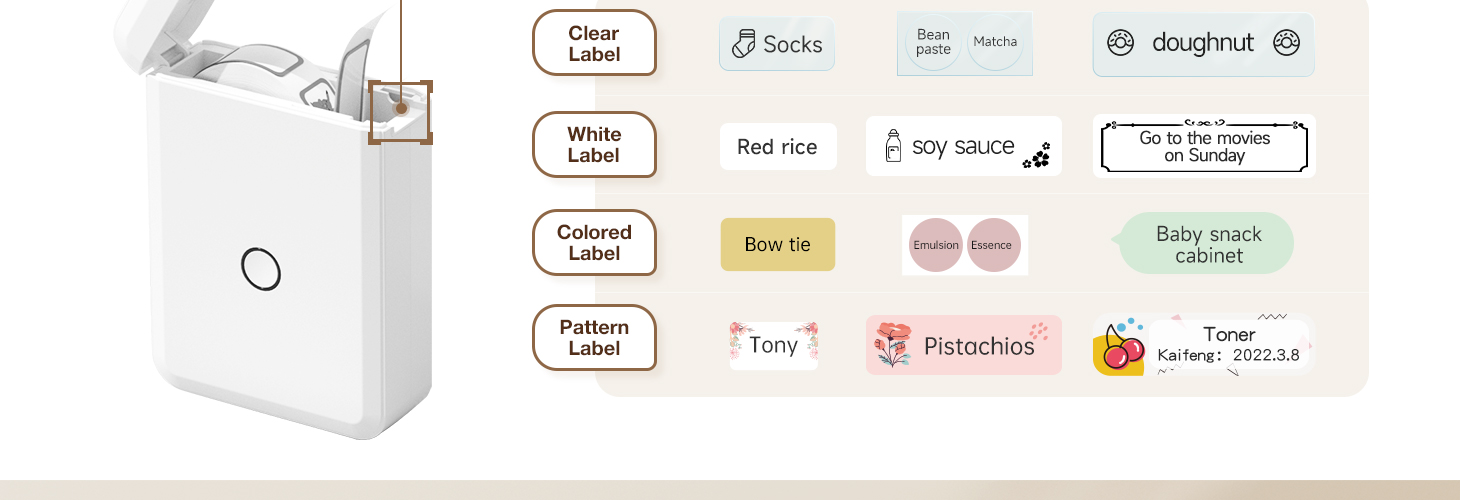
Task: Click the Matcha round clear label
Action: pos(995,42)
